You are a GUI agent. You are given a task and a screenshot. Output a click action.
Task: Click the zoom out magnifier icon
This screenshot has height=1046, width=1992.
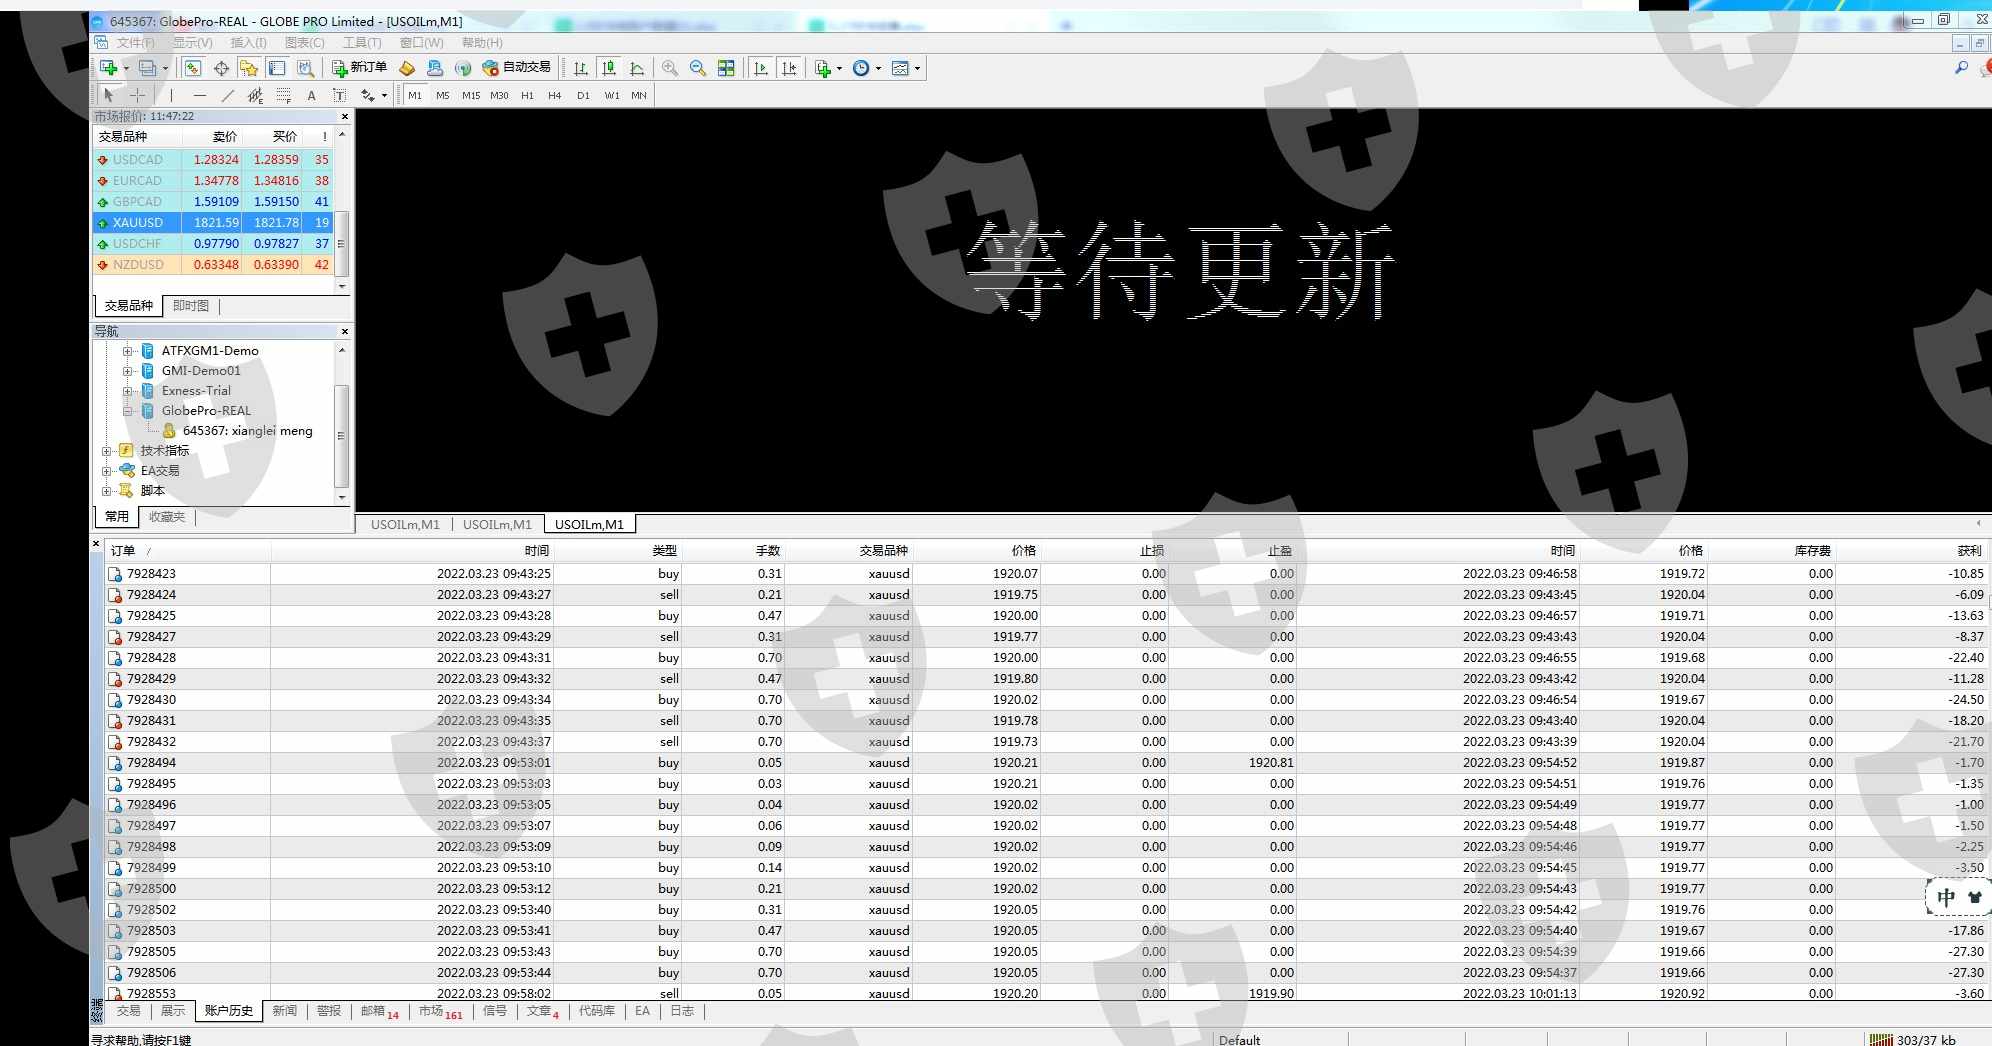coord(698,68)
